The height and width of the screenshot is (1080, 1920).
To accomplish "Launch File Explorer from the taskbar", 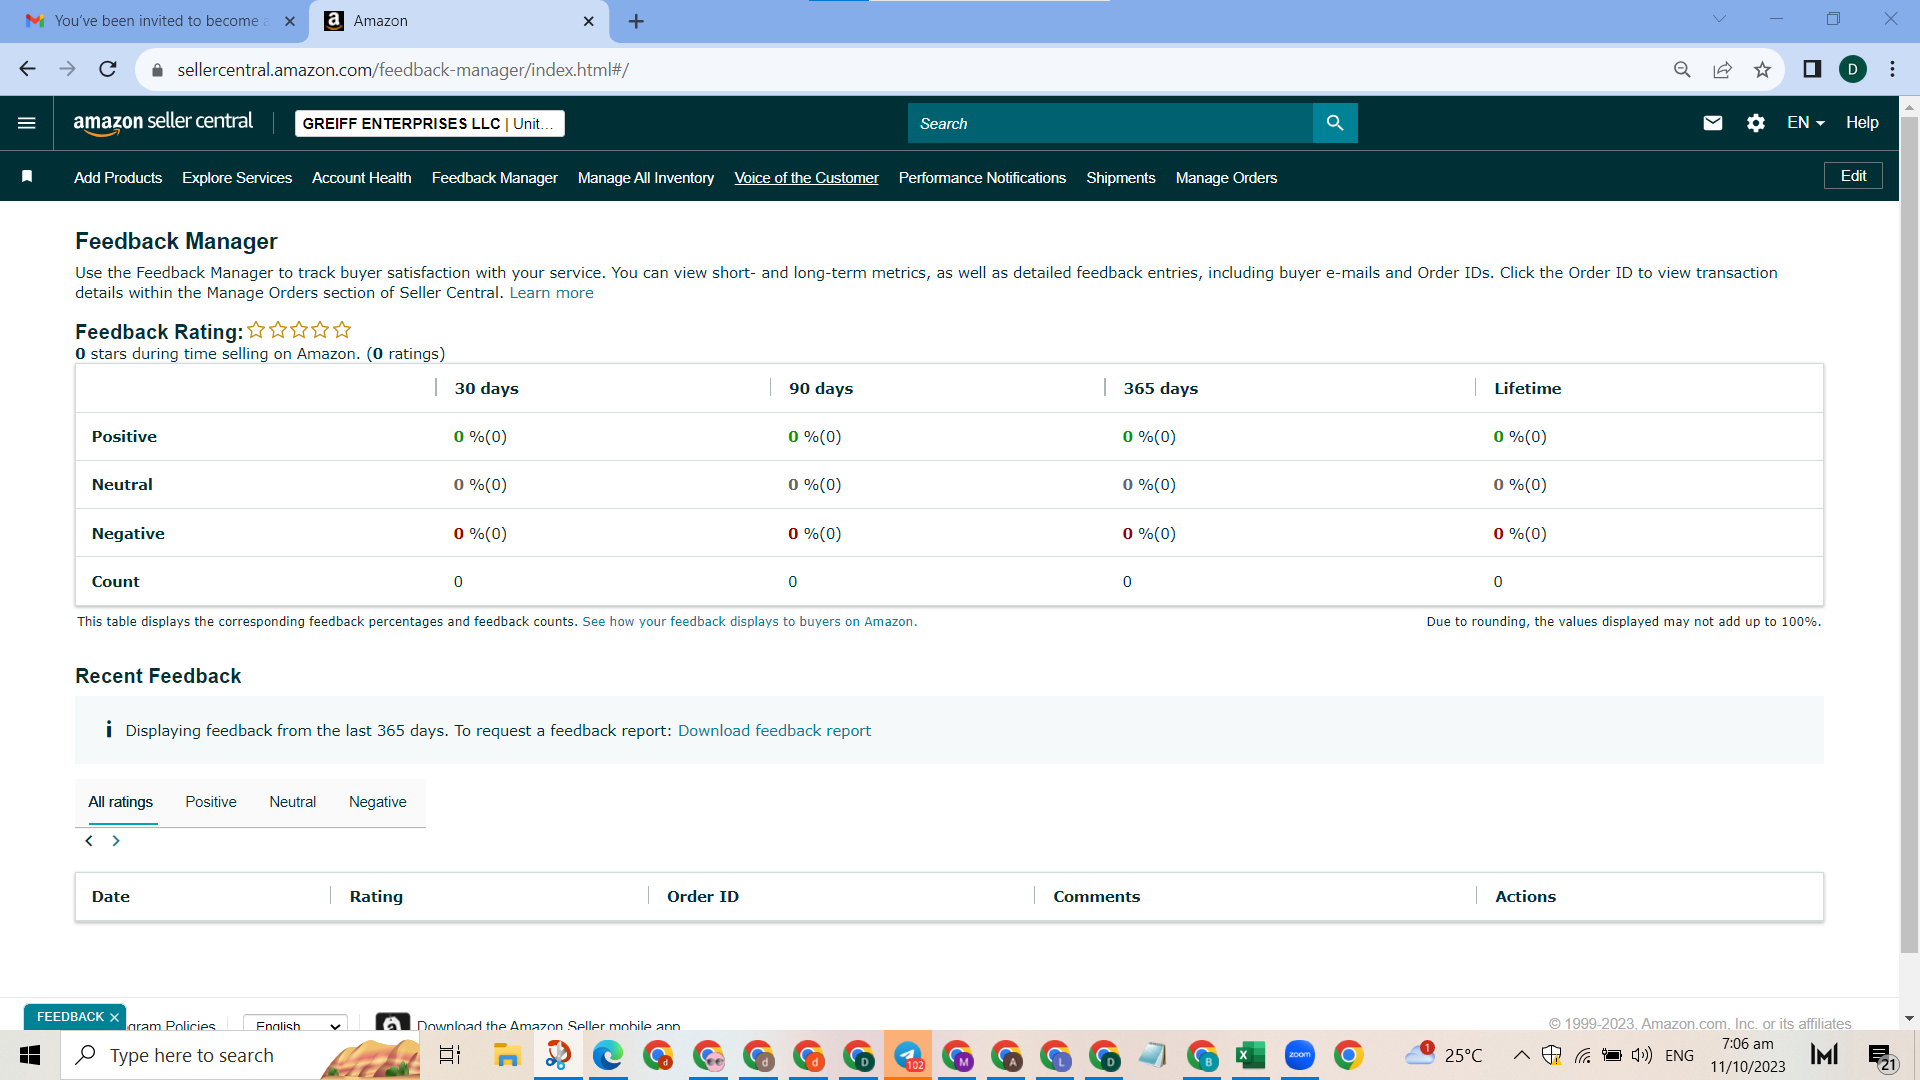I will (507, 1055).
